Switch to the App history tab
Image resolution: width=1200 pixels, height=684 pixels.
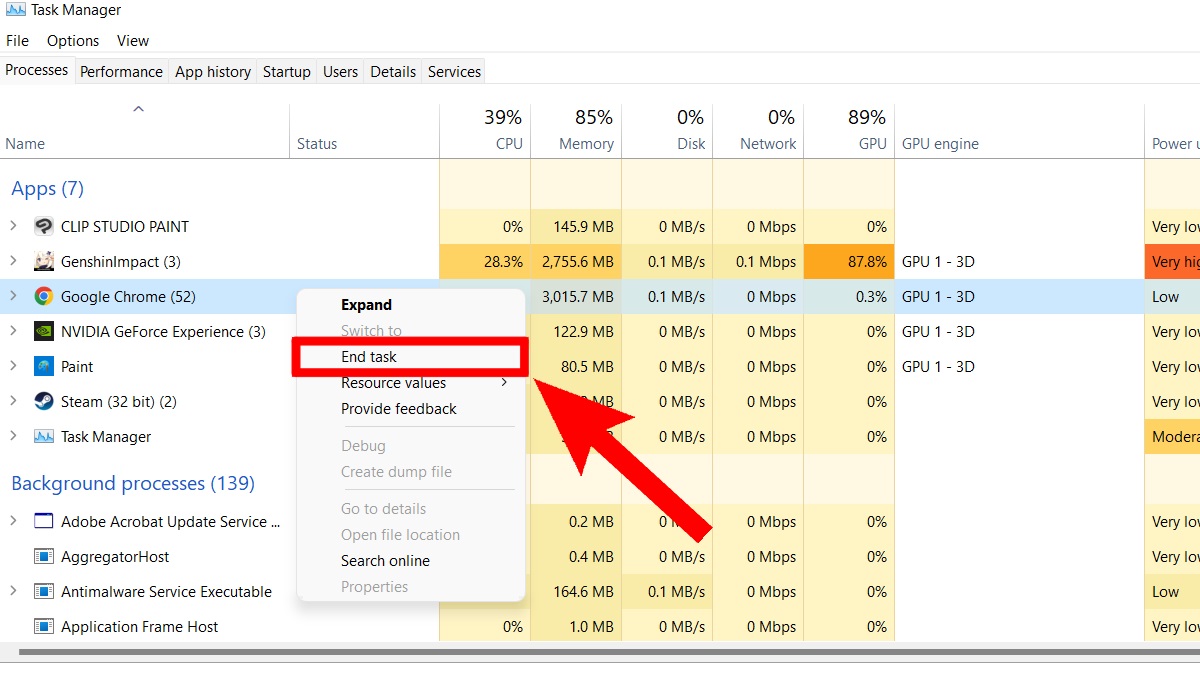tap(213, 72)
